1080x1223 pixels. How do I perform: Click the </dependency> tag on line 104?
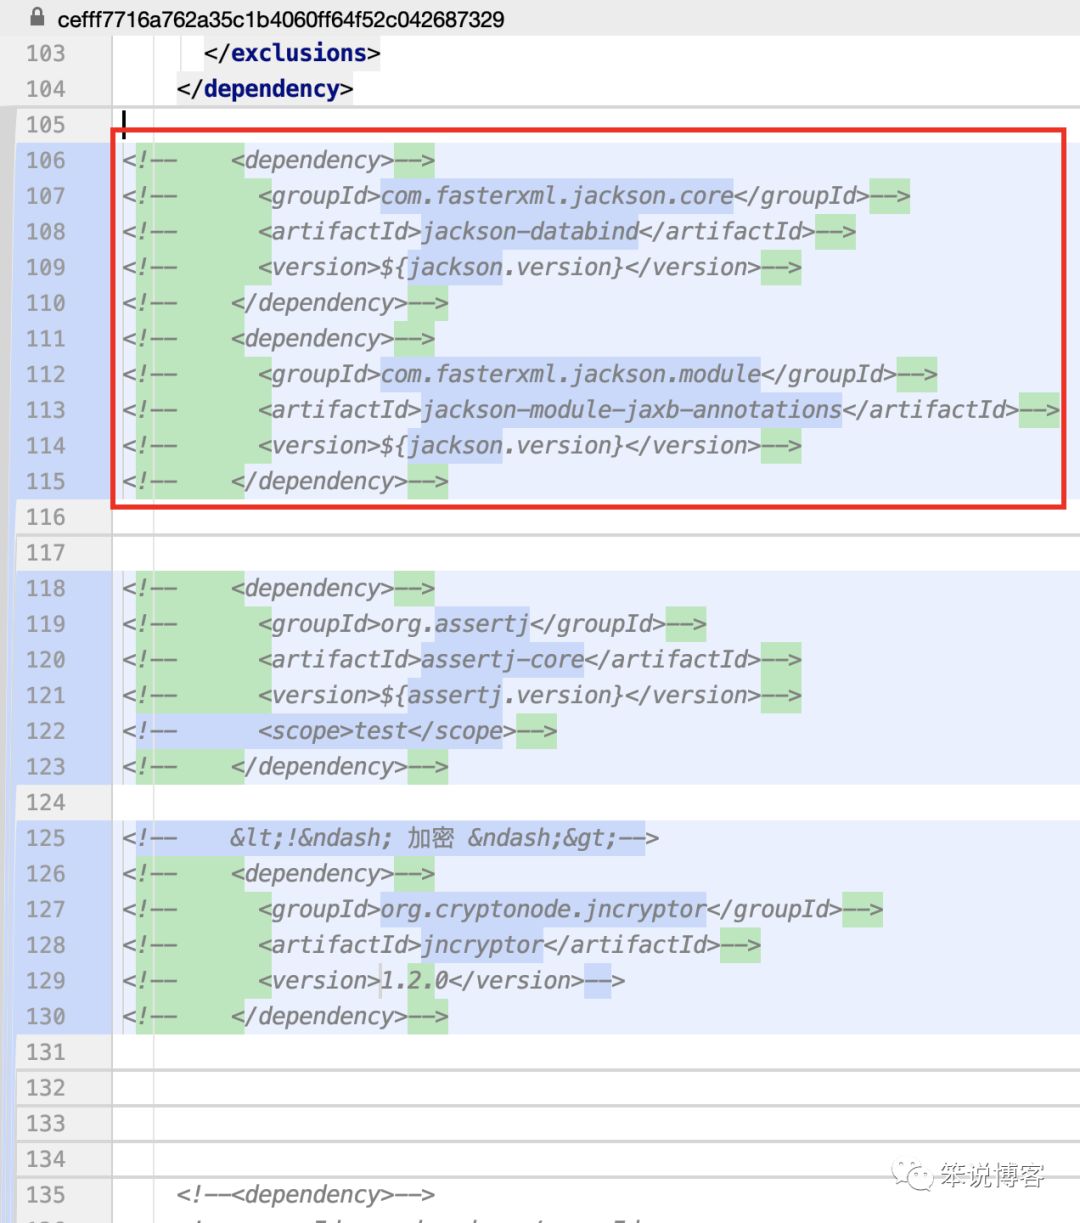click(265, 89)
